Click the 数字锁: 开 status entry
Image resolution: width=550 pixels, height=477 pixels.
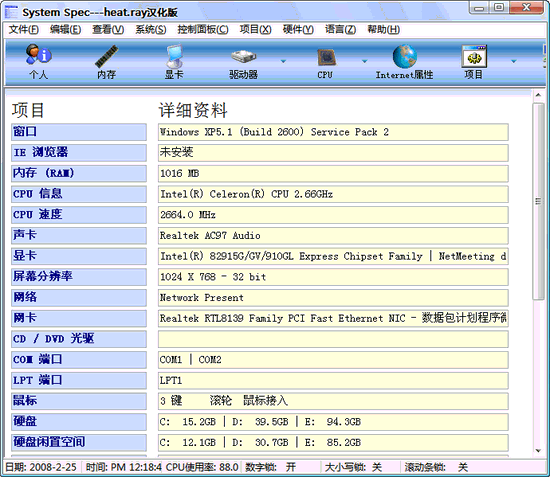[x=270, y=467]
